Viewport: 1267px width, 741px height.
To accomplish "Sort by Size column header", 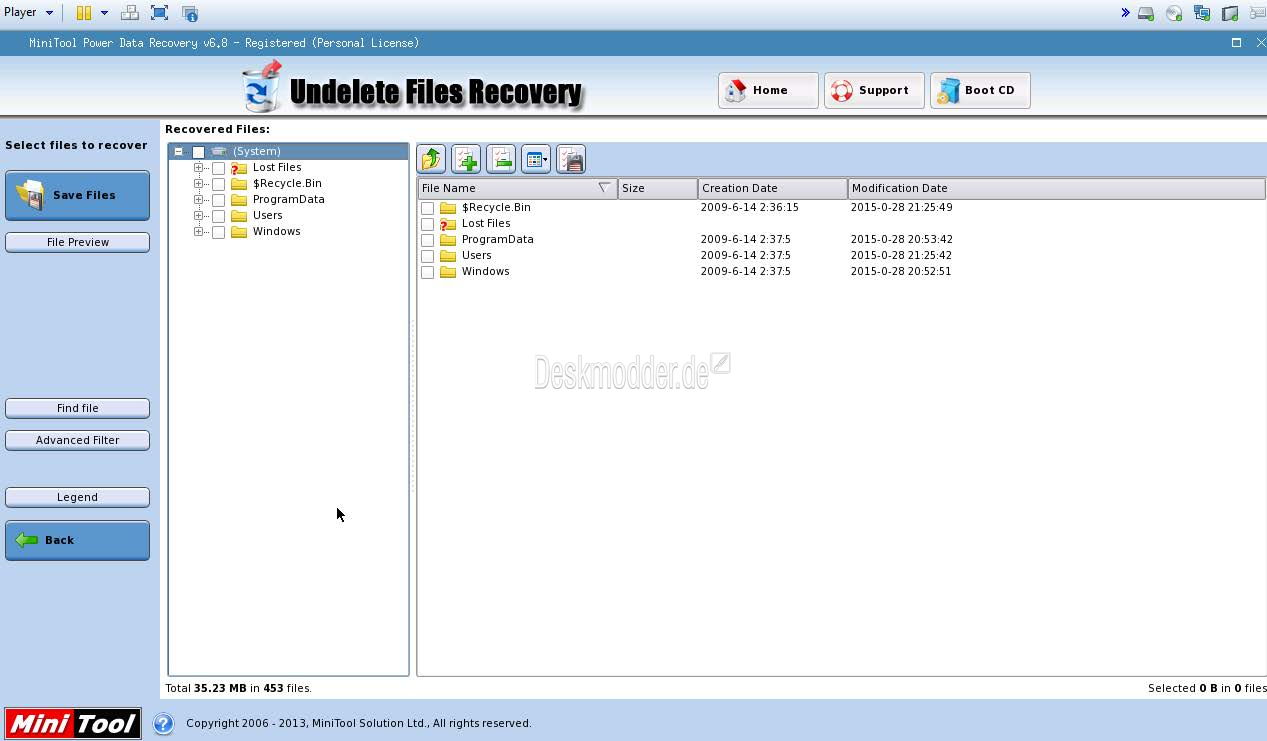I will point(658,188).
